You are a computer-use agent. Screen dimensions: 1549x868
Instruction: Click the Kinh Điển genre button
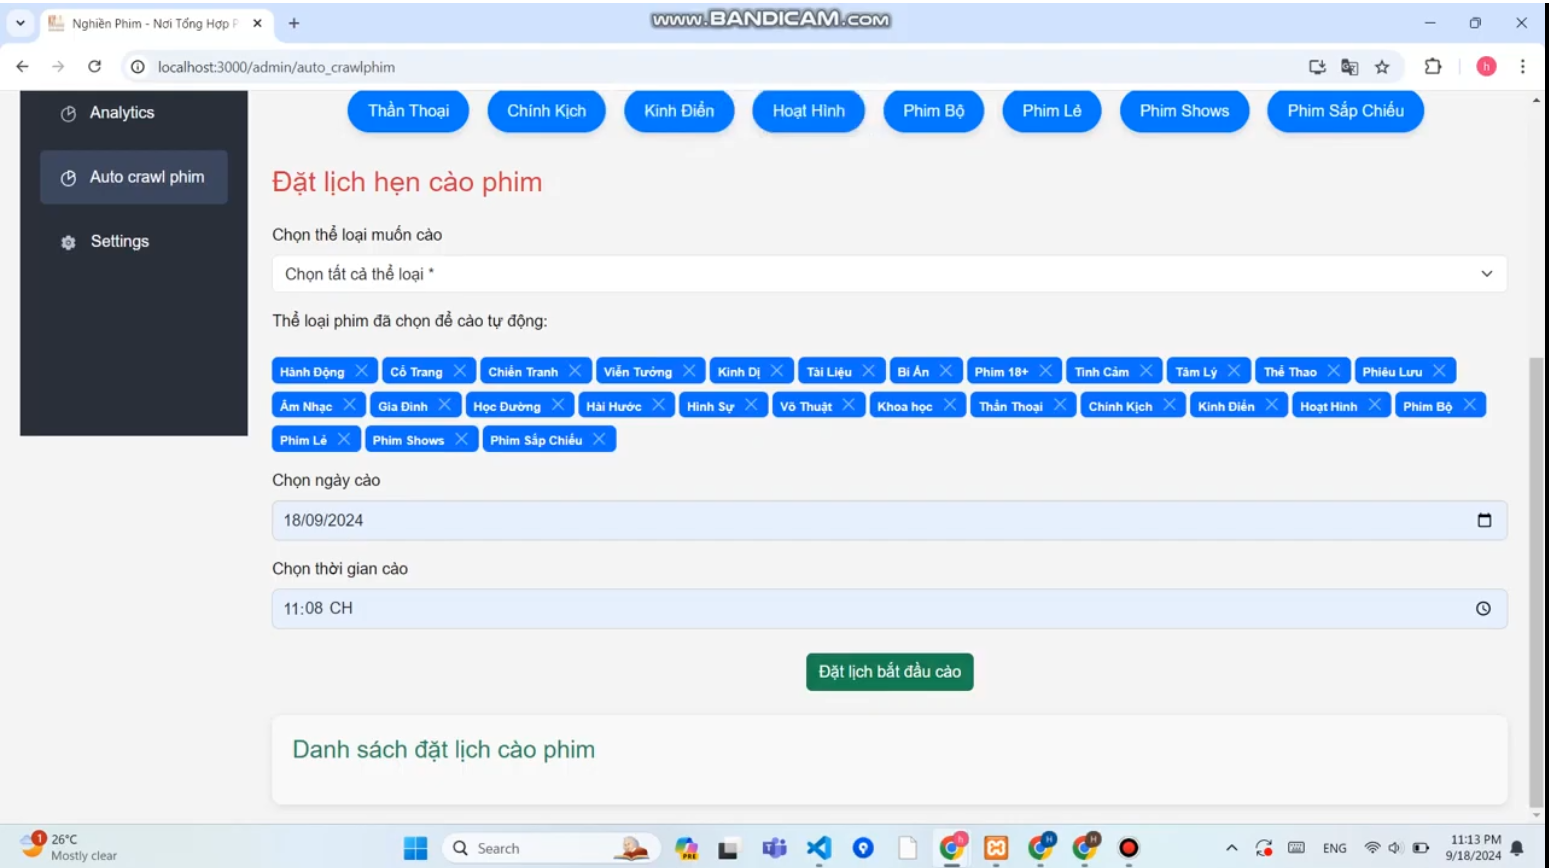click(679, 111)
